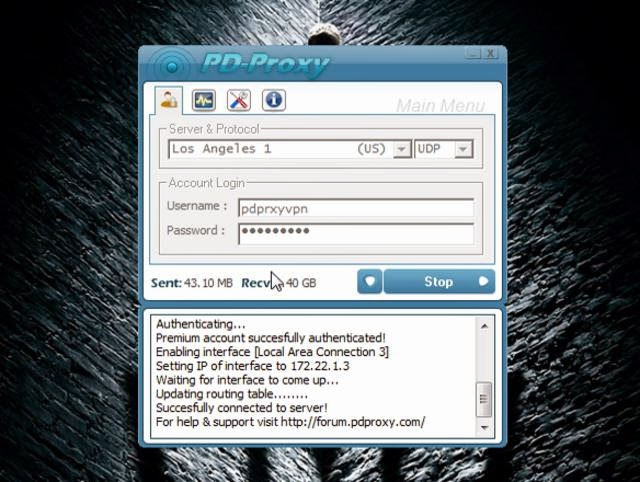Click the forum.pdproxy.com support link text
The image size is (640, 482).
353,422
